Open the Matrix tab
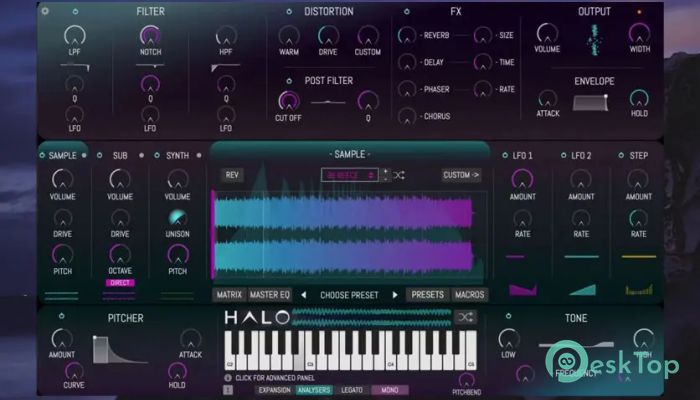Viewport: 700px width, 400px height. coord(229,295)
